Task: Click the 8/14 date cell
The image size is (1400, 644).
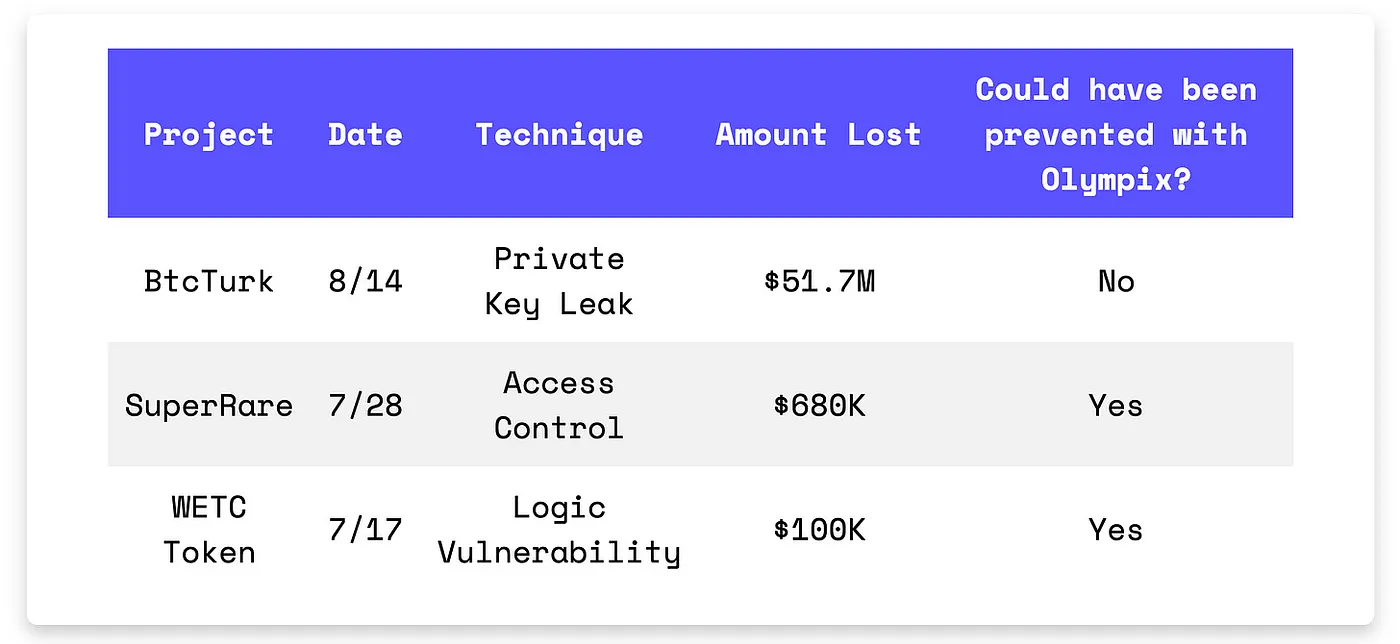Action: pos(365,281)
